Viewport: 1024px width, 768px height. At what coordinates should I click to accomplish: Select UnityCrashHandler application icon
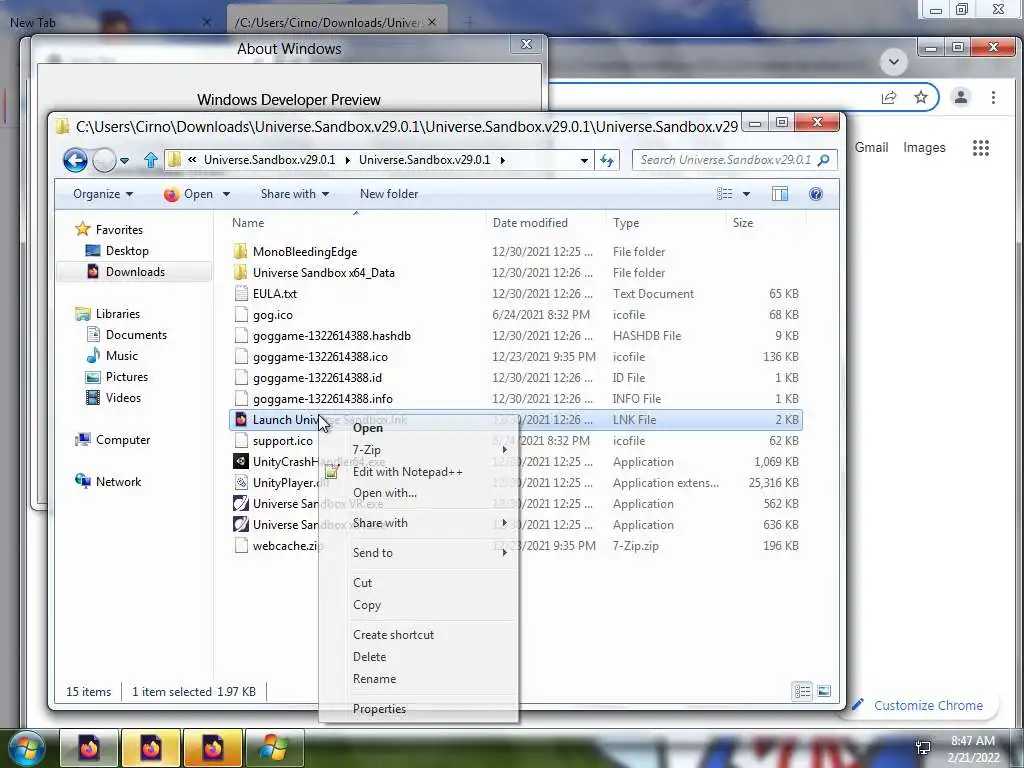(241, 462)
